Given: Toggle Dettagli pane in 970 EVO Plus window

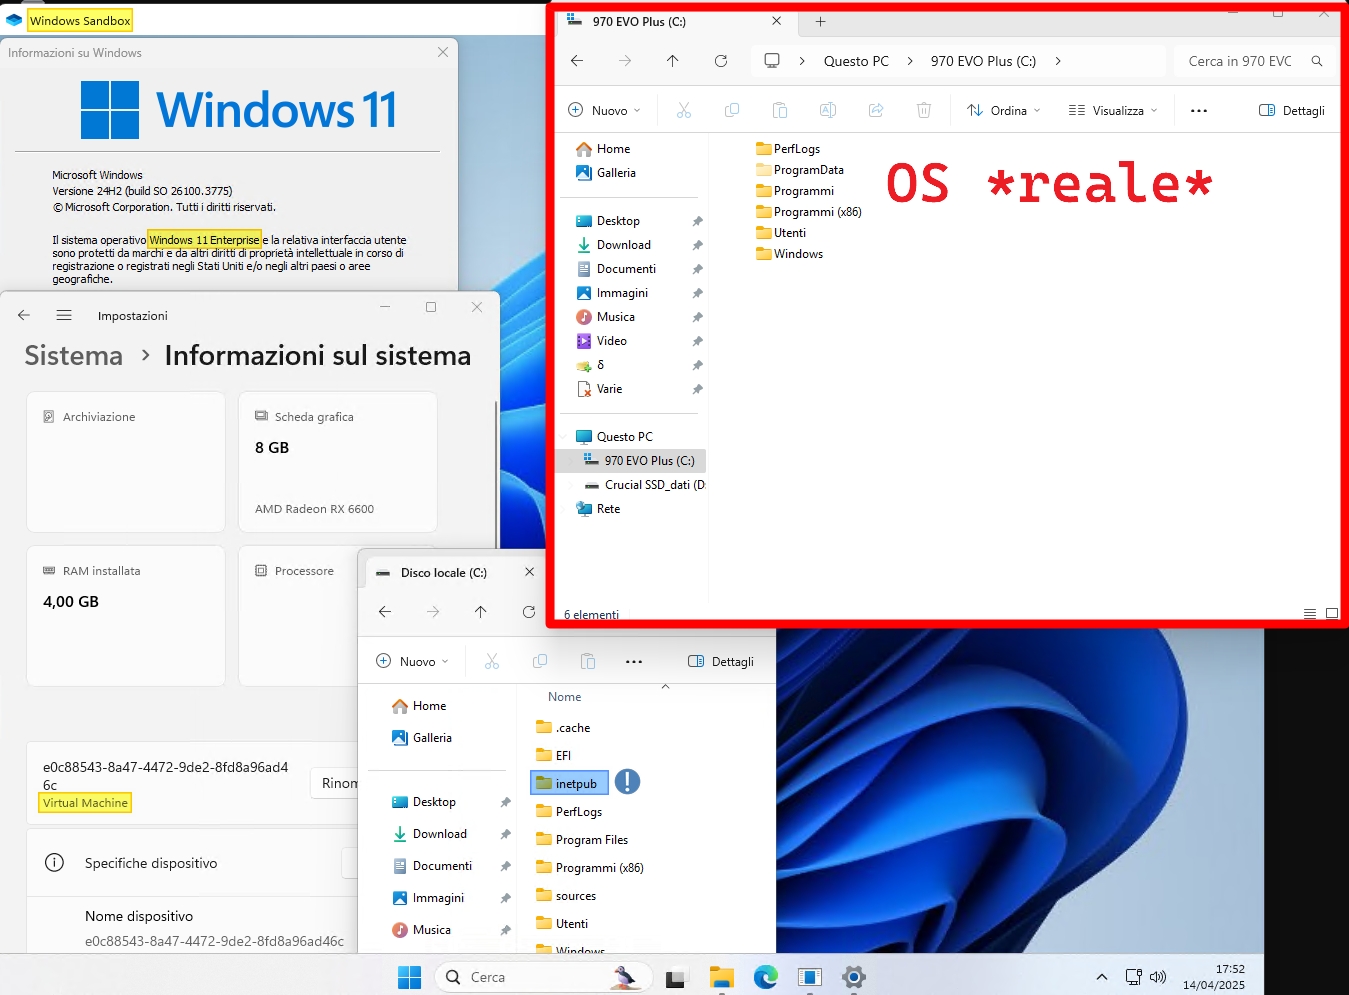Looking at the screenshot, I should pyautogui.click(x=1292, y=110).
